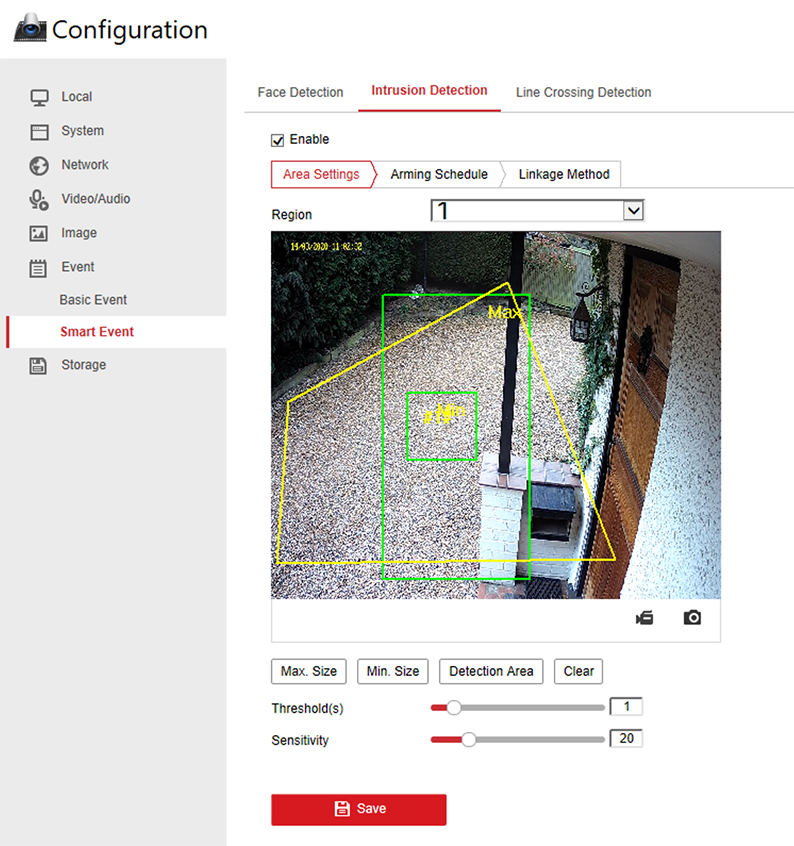This screenshot has height=846, width=794.
Task: Click the snapshot capture camera icon
Action: [692, 618]
